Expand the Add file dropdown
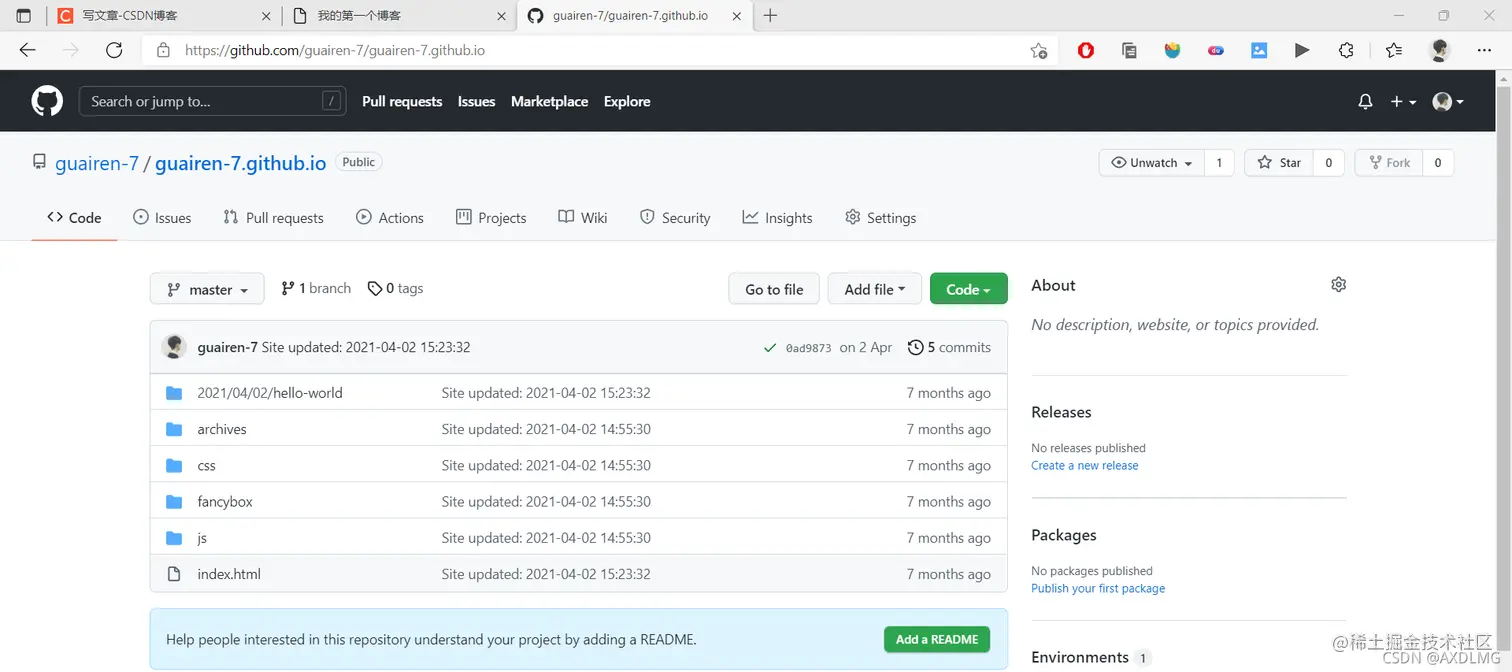The image size is (1512, 672). click(875, 289)
